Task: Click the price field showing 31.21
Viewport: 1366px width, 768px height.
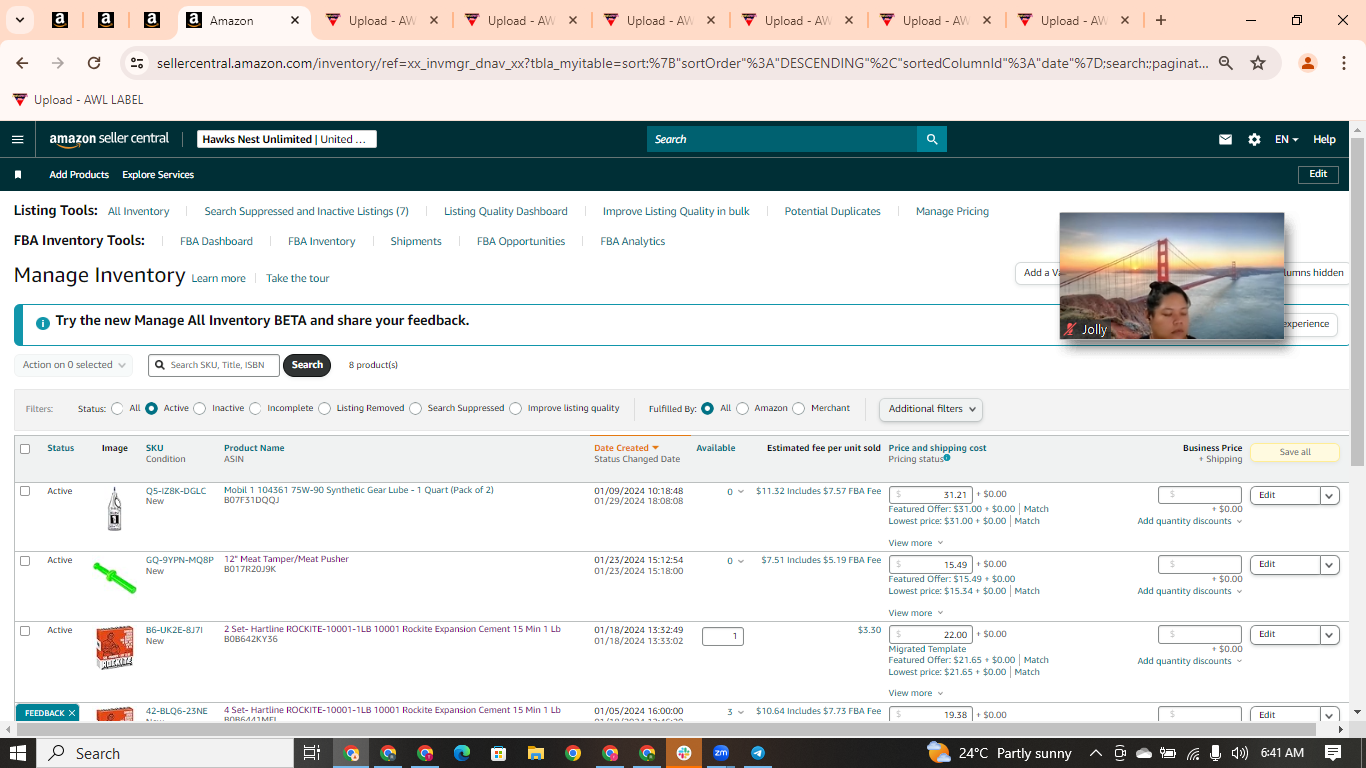Action: (x=931, y=495)
